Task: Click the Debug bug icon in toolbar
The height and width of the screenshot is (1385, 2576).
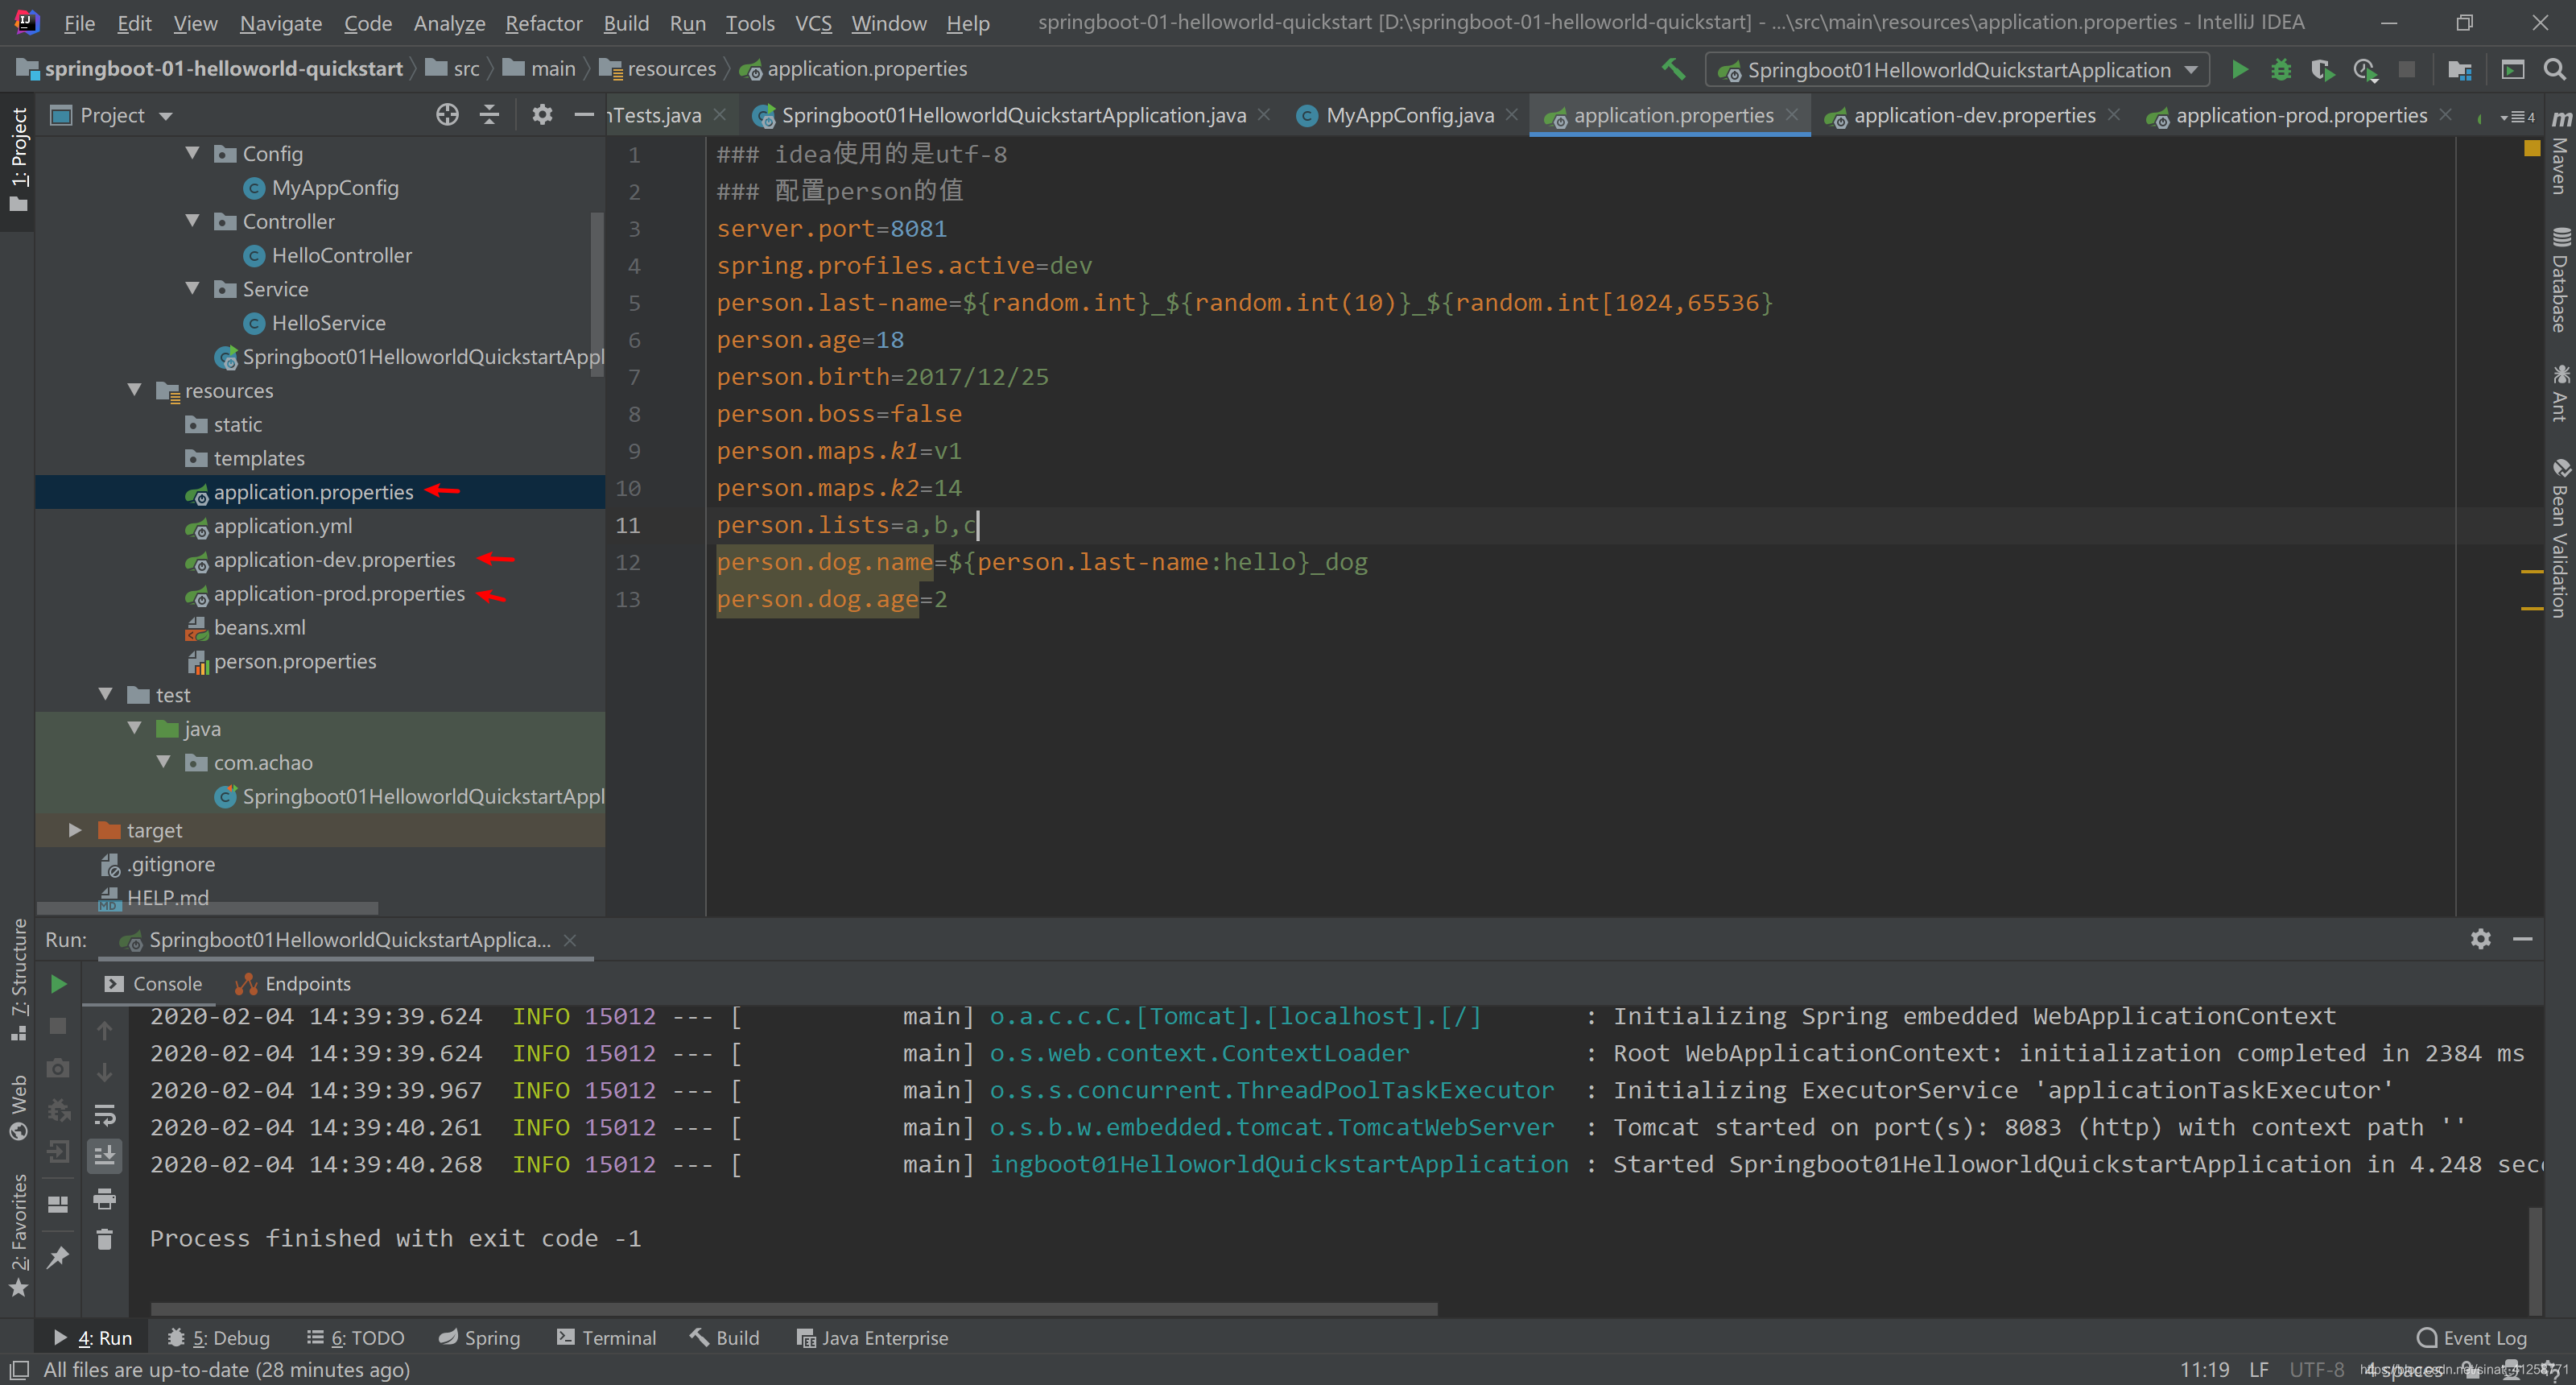Action: tap(2281, 69)
